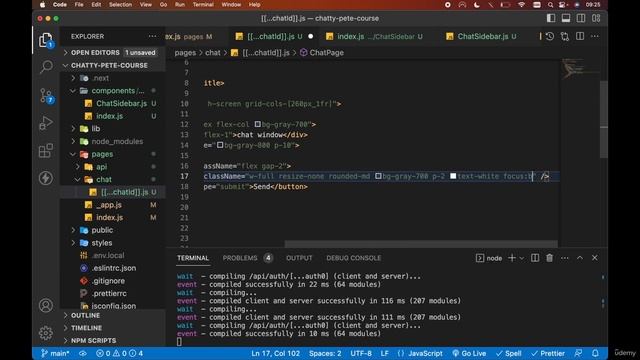640x360 pixels.
Task: Click main branch indicator in status bar
Action: [55, 353]
